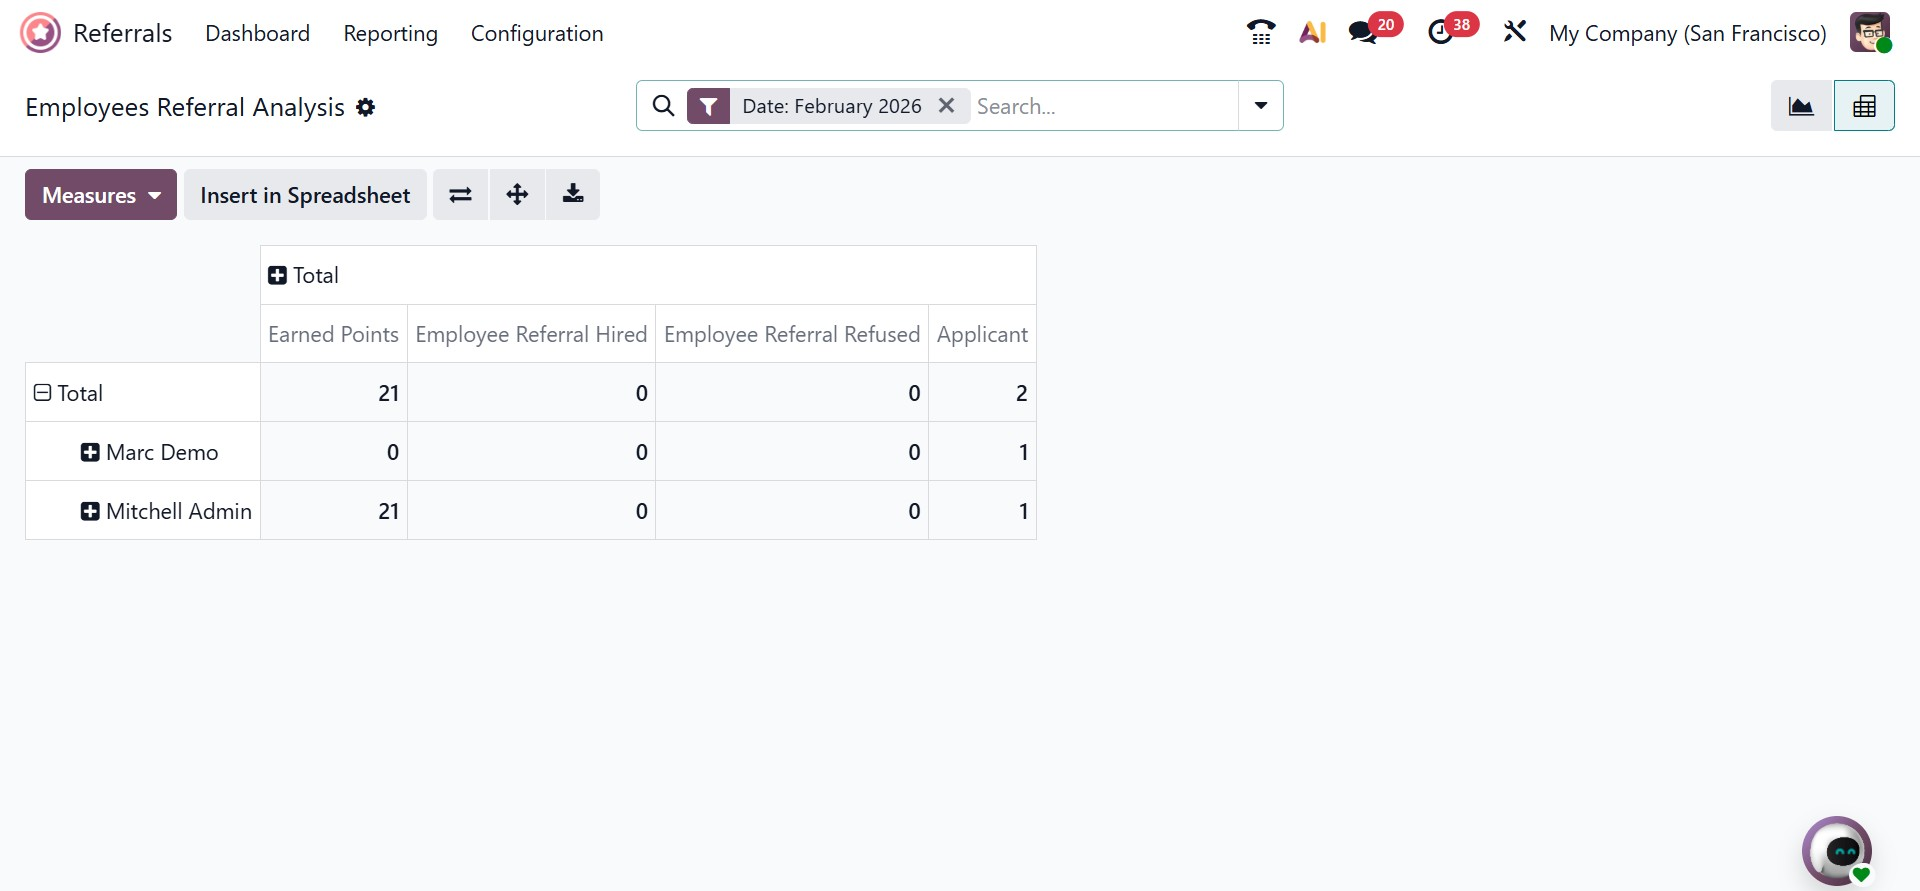Click into the Search field
Screen dimensions: 1920x891
1100,106
